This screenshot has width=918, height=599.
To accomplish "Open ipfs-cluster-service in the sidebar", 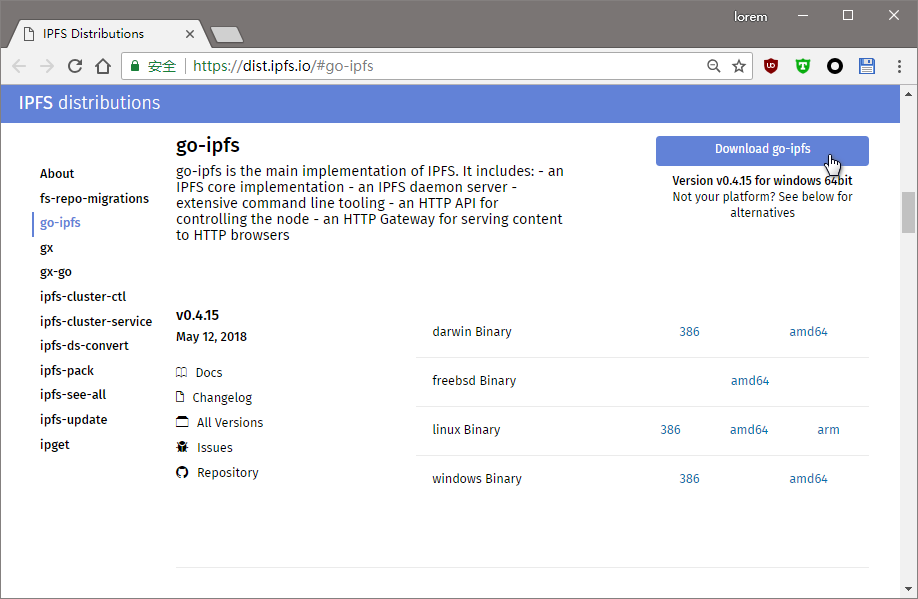I will 96,321.
